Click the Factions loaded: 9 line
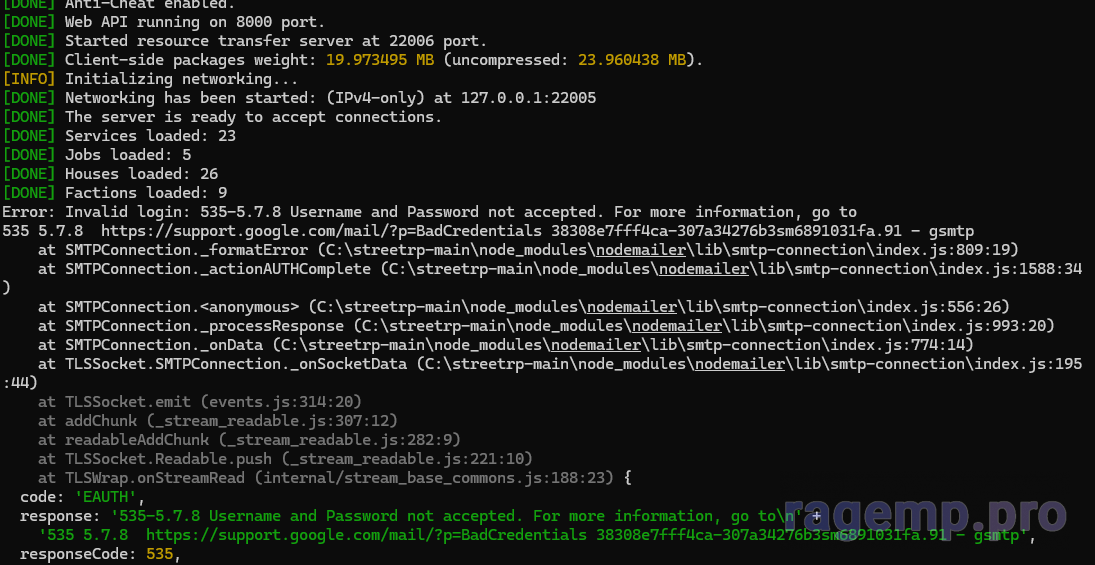The width and height of the screenshot is (1095, 565). pyautogui.click(x=115, y=192)
